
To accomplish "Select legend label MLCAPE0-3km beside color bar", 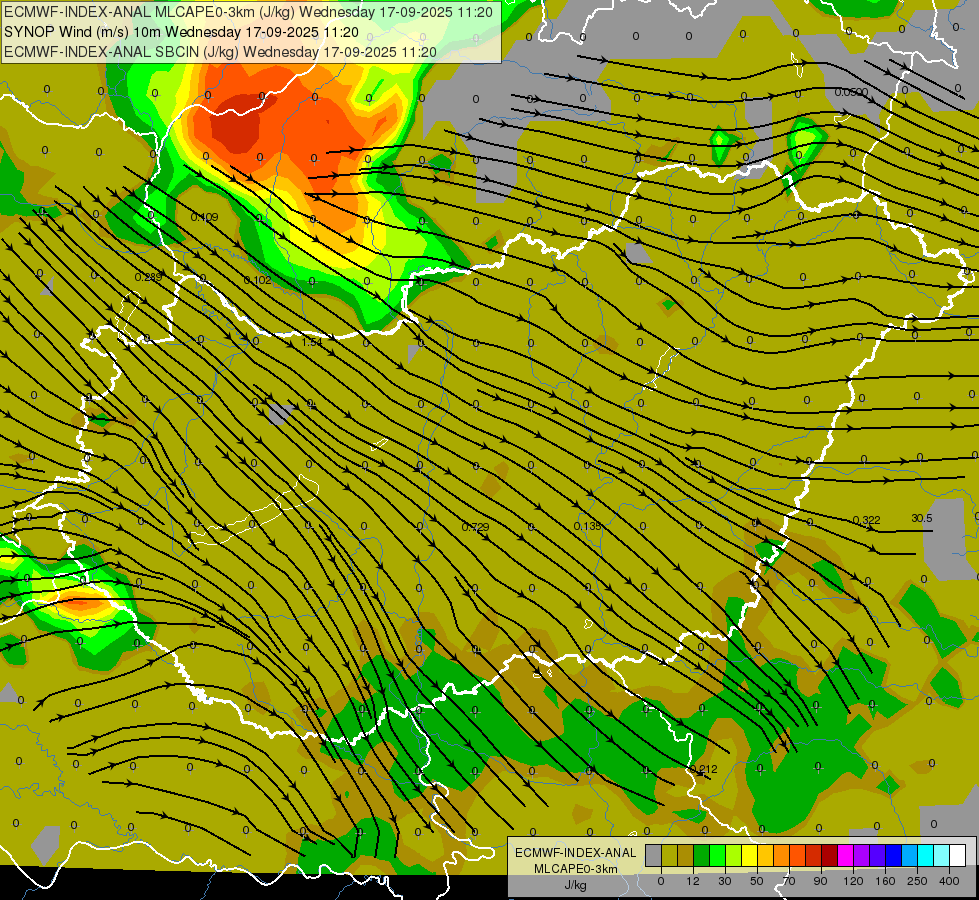I will pos(575,869).
